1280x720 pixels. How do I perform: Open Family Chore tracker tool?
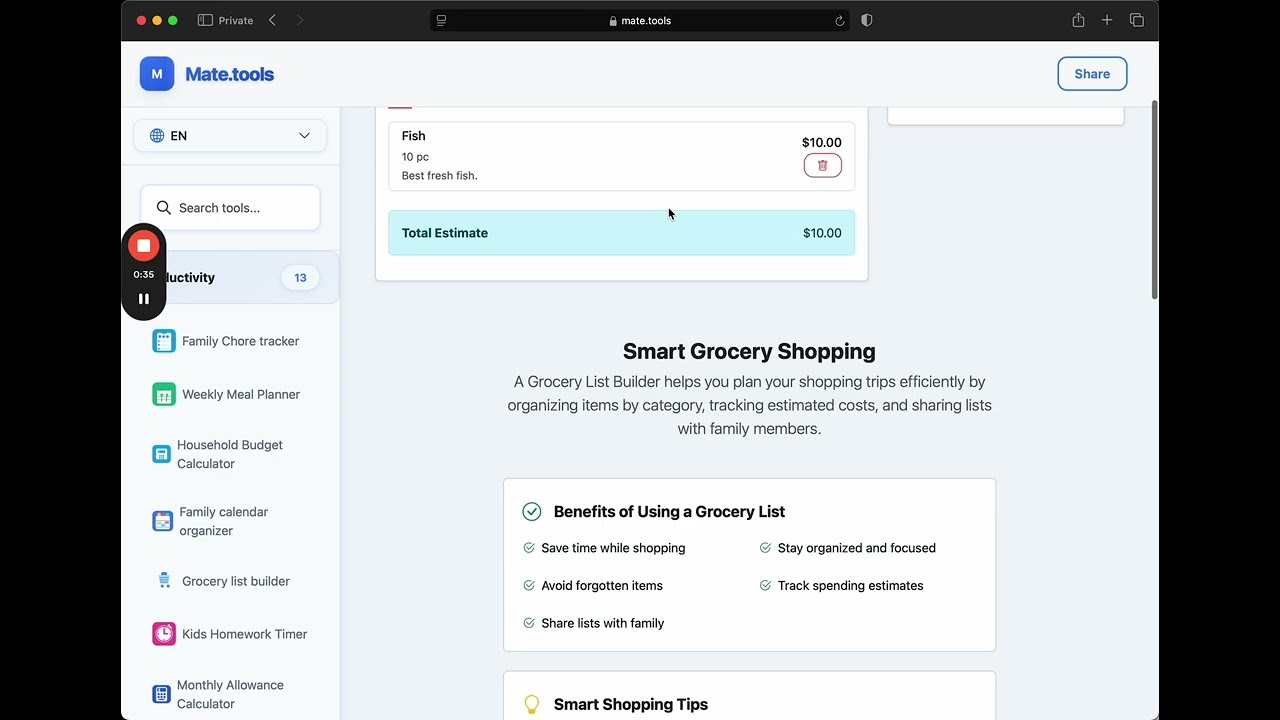coord(240,341)
